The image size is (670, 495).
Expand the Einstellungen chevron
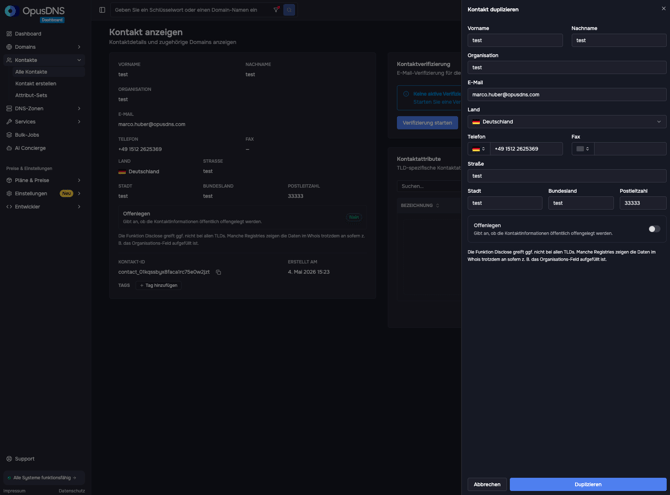(x=79, y=194)
